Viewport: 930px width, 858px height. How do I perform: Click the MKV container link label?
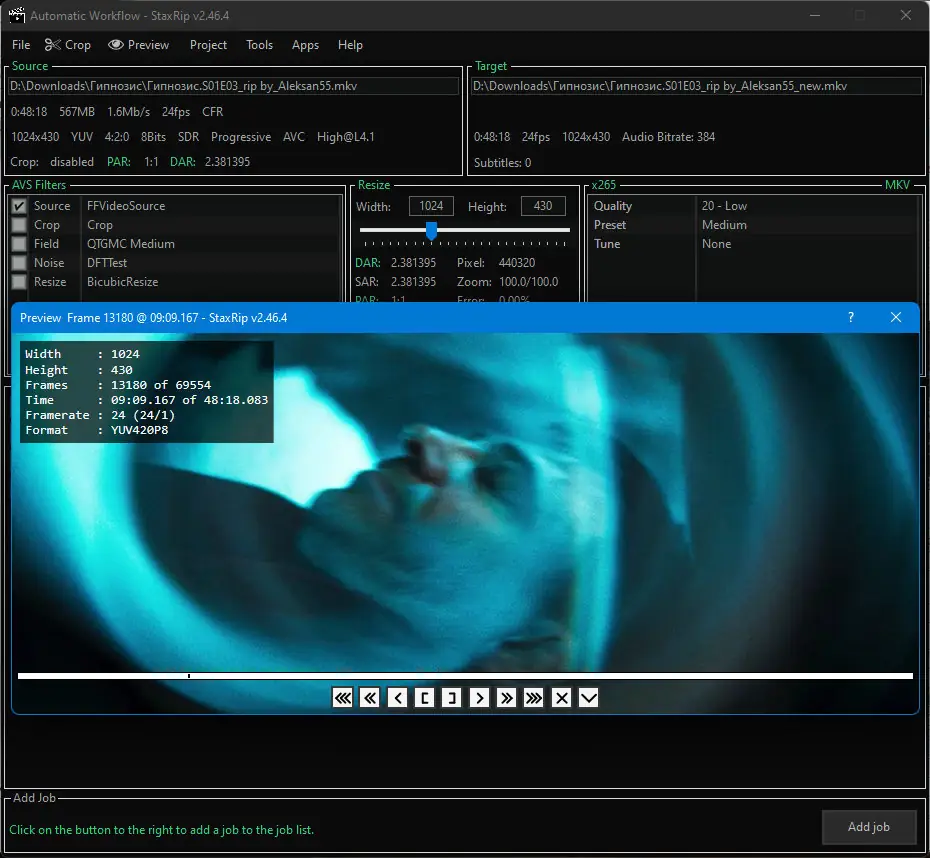pos(897,184)
